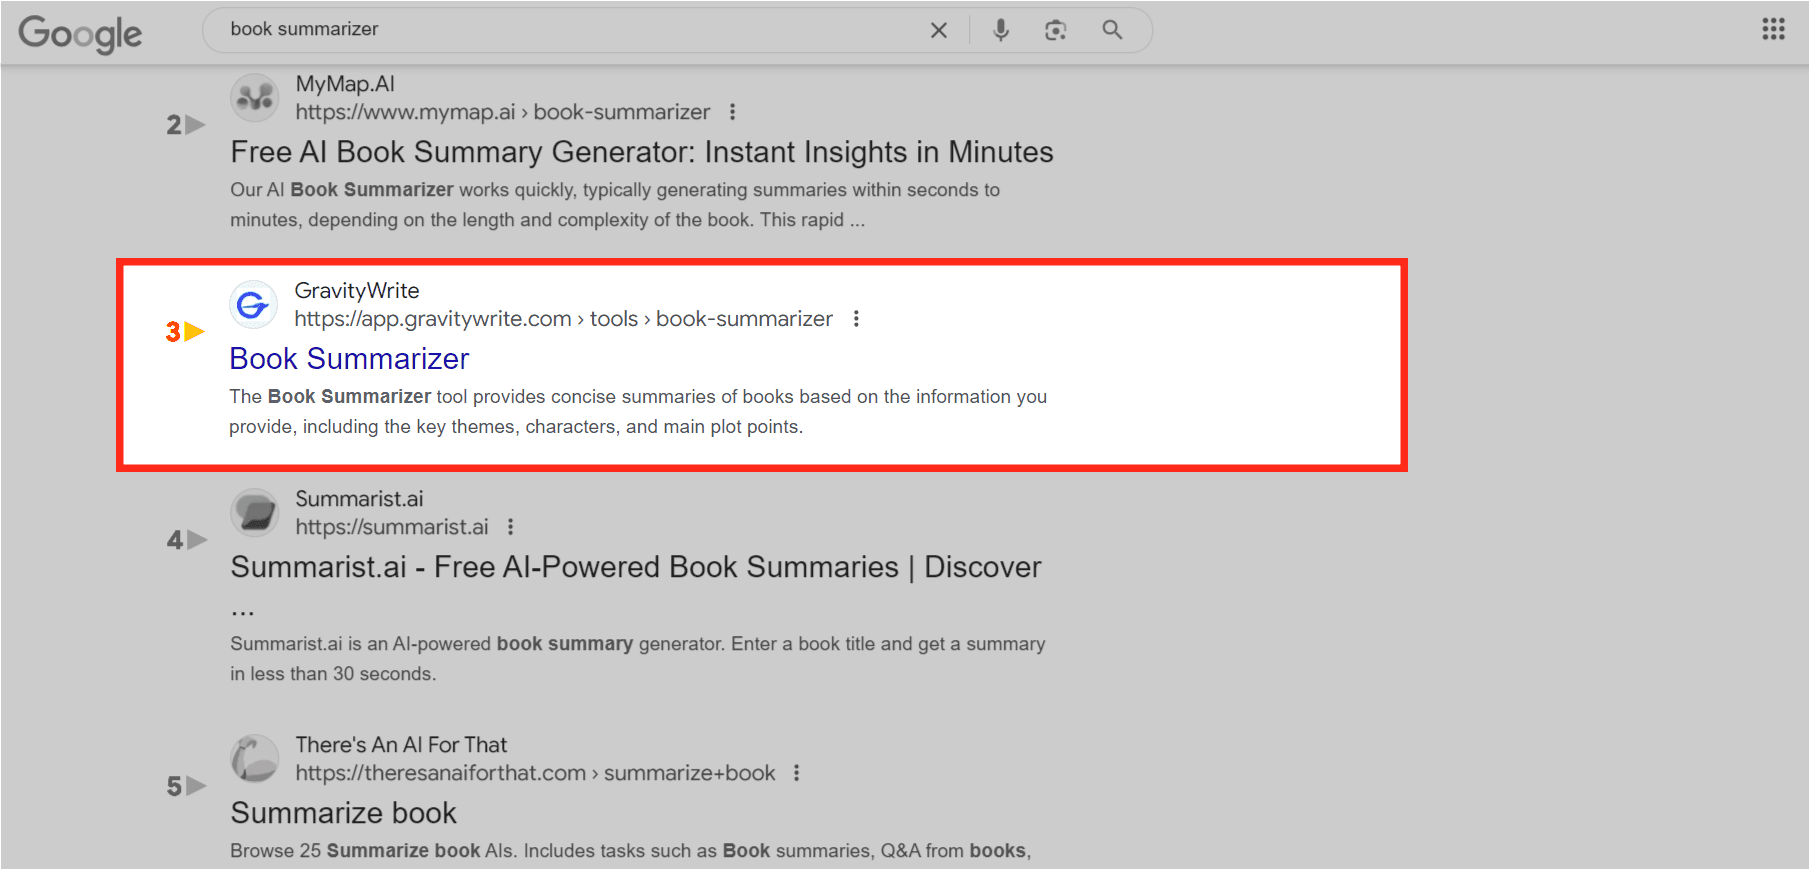
Task: Click the Google logo
Action: click(x=80, y=33)
